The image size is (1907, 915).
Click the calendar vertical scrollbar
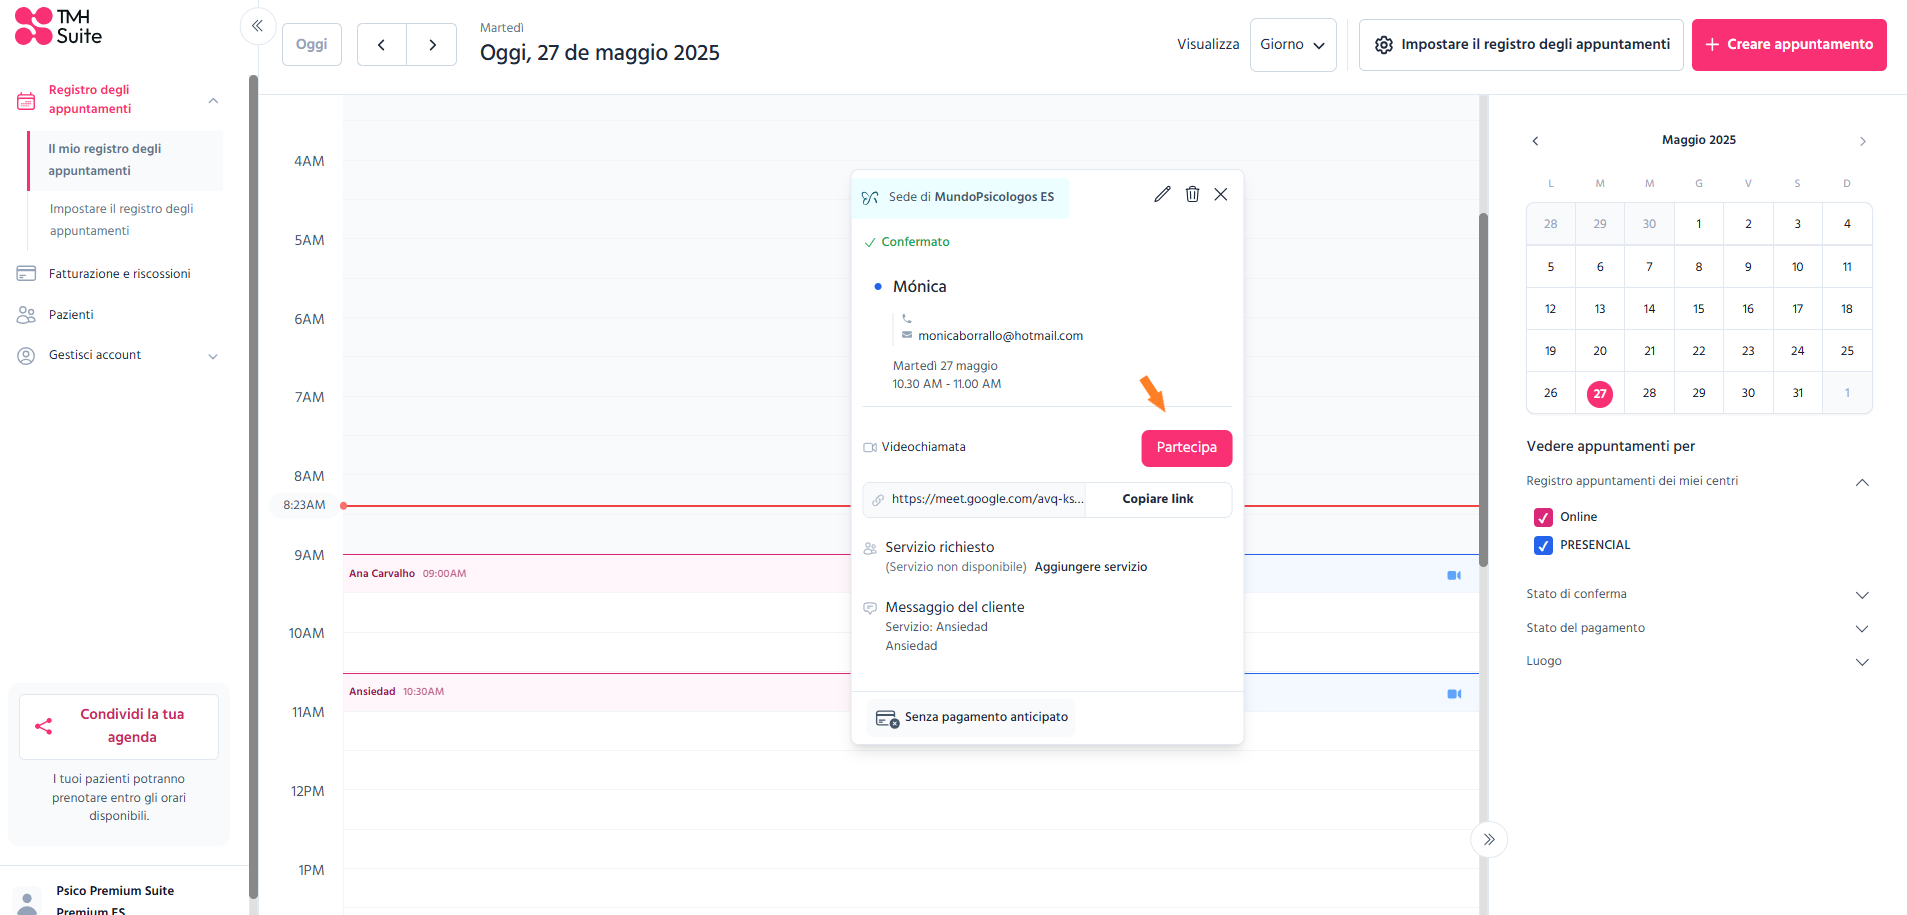[1484, 390]
